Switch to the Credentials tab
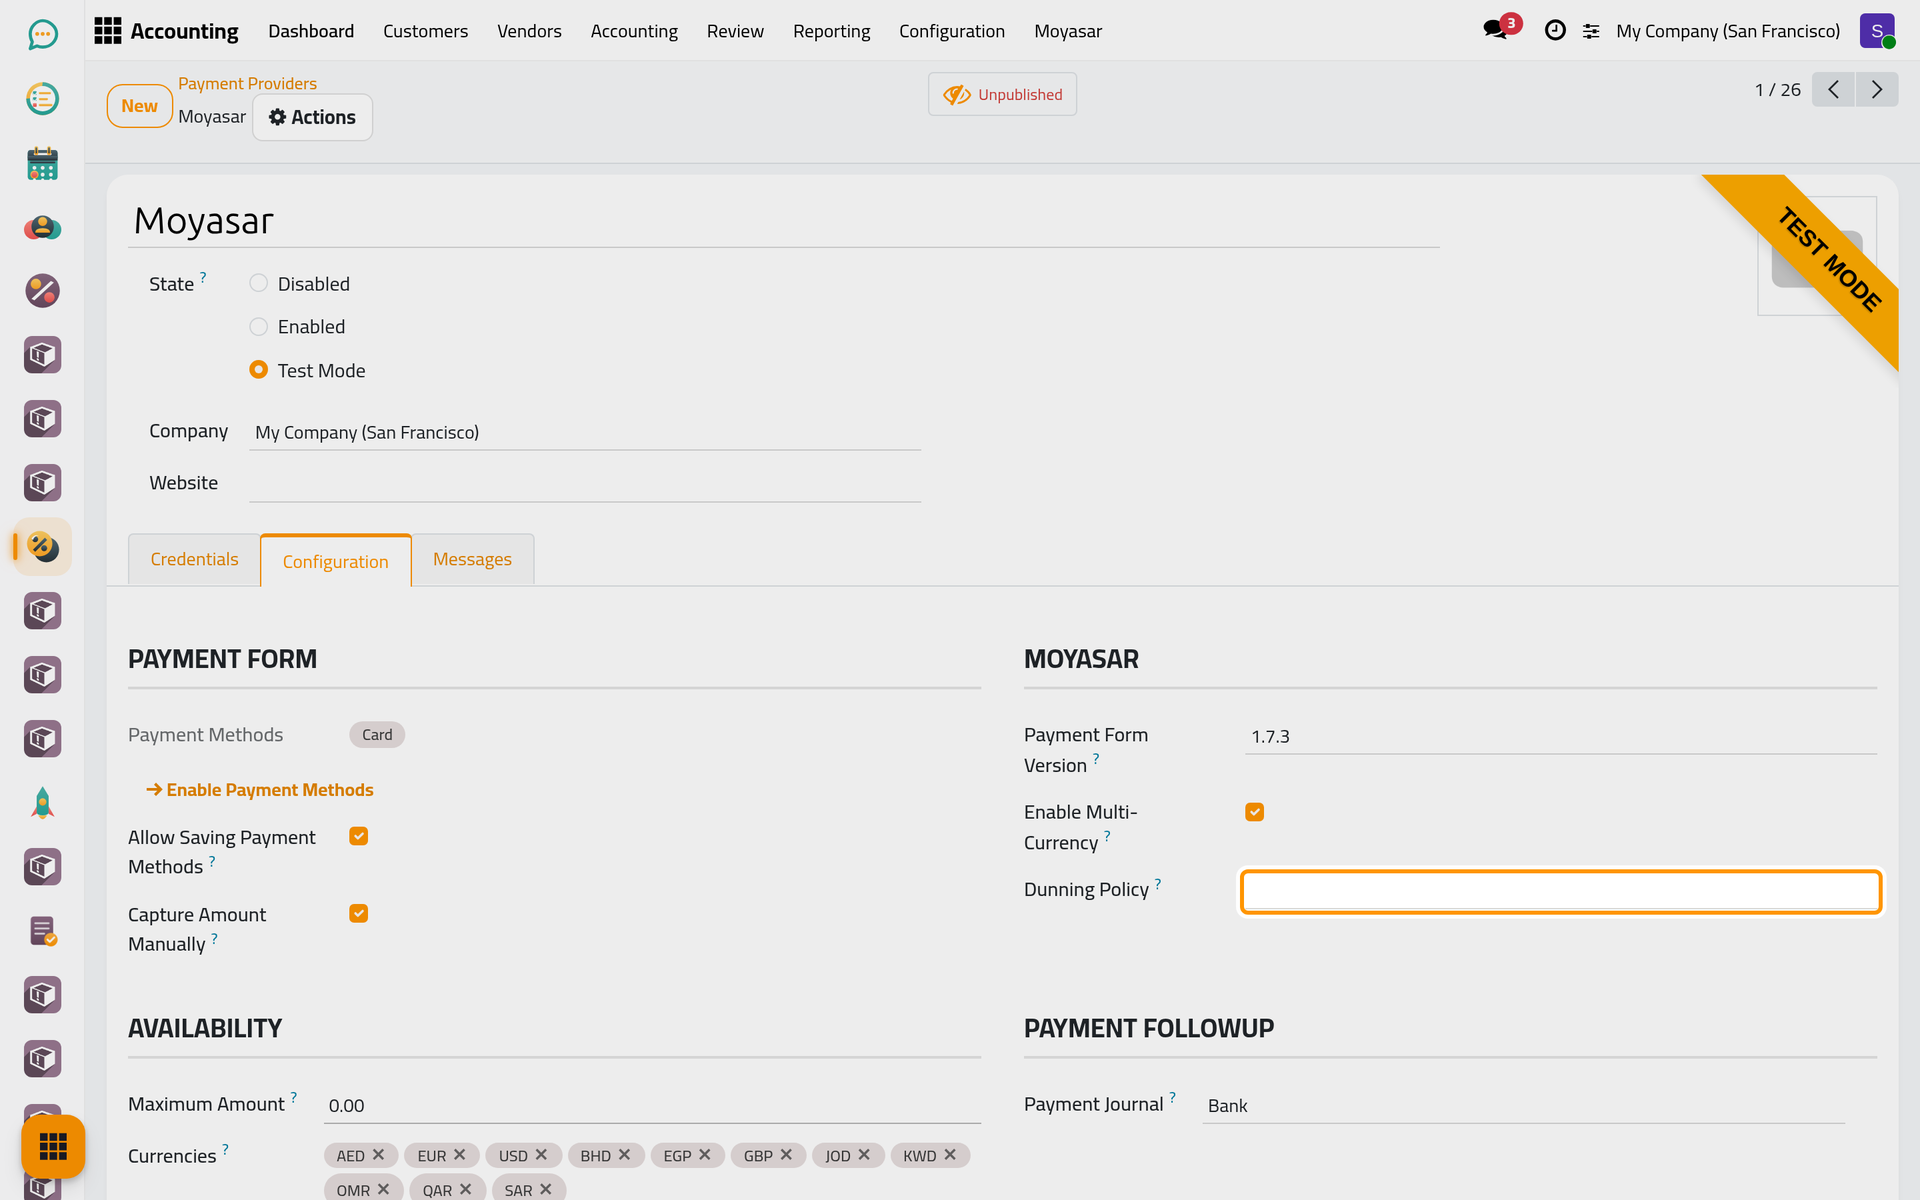The height and width of the screenshot is (1200, 1920). pos(194,559)
